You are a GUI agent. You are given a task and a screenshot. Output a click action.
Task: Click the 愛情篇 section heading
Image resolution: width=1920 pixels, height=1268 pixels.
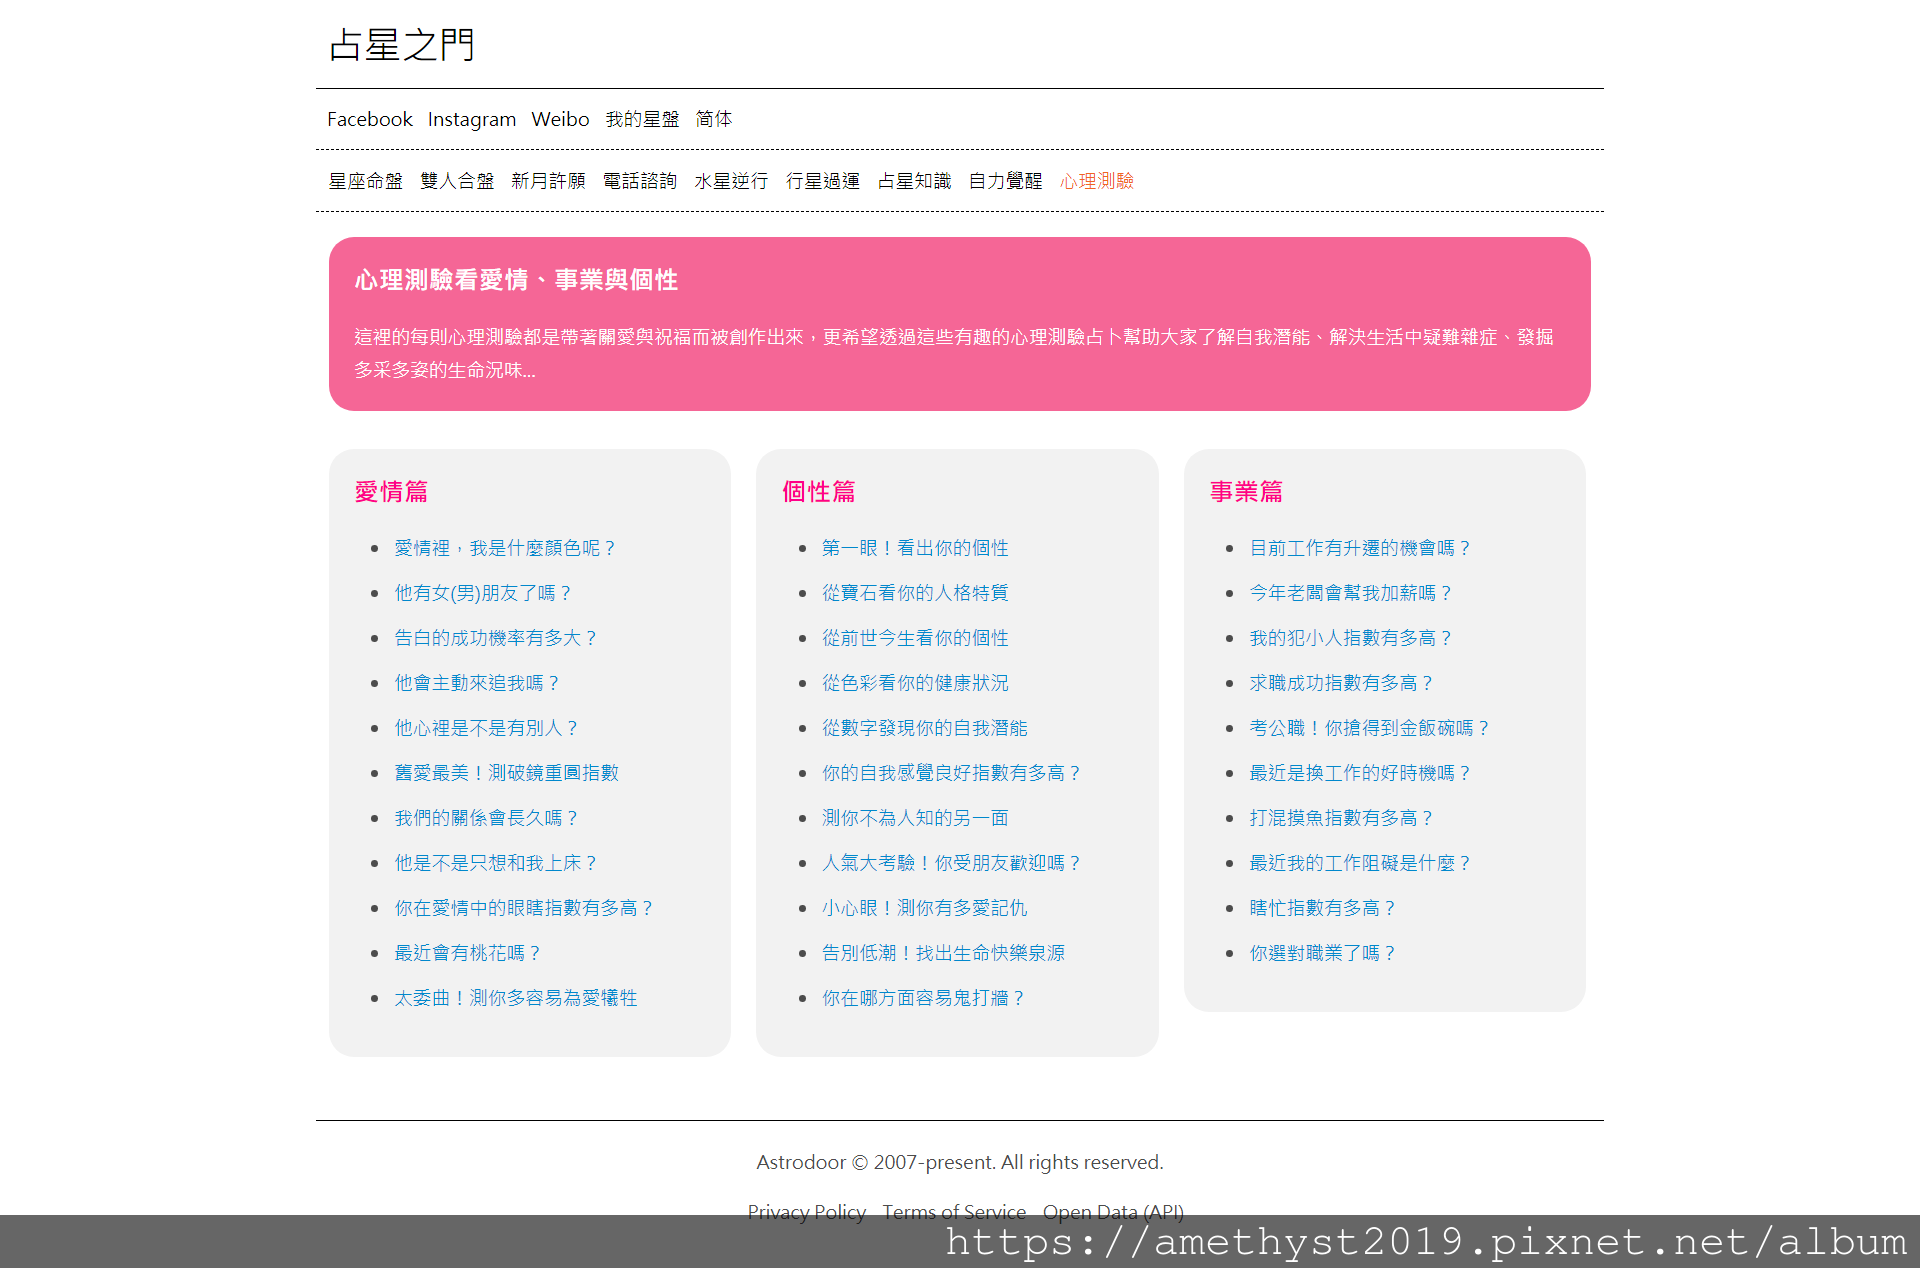click(391, 492)
